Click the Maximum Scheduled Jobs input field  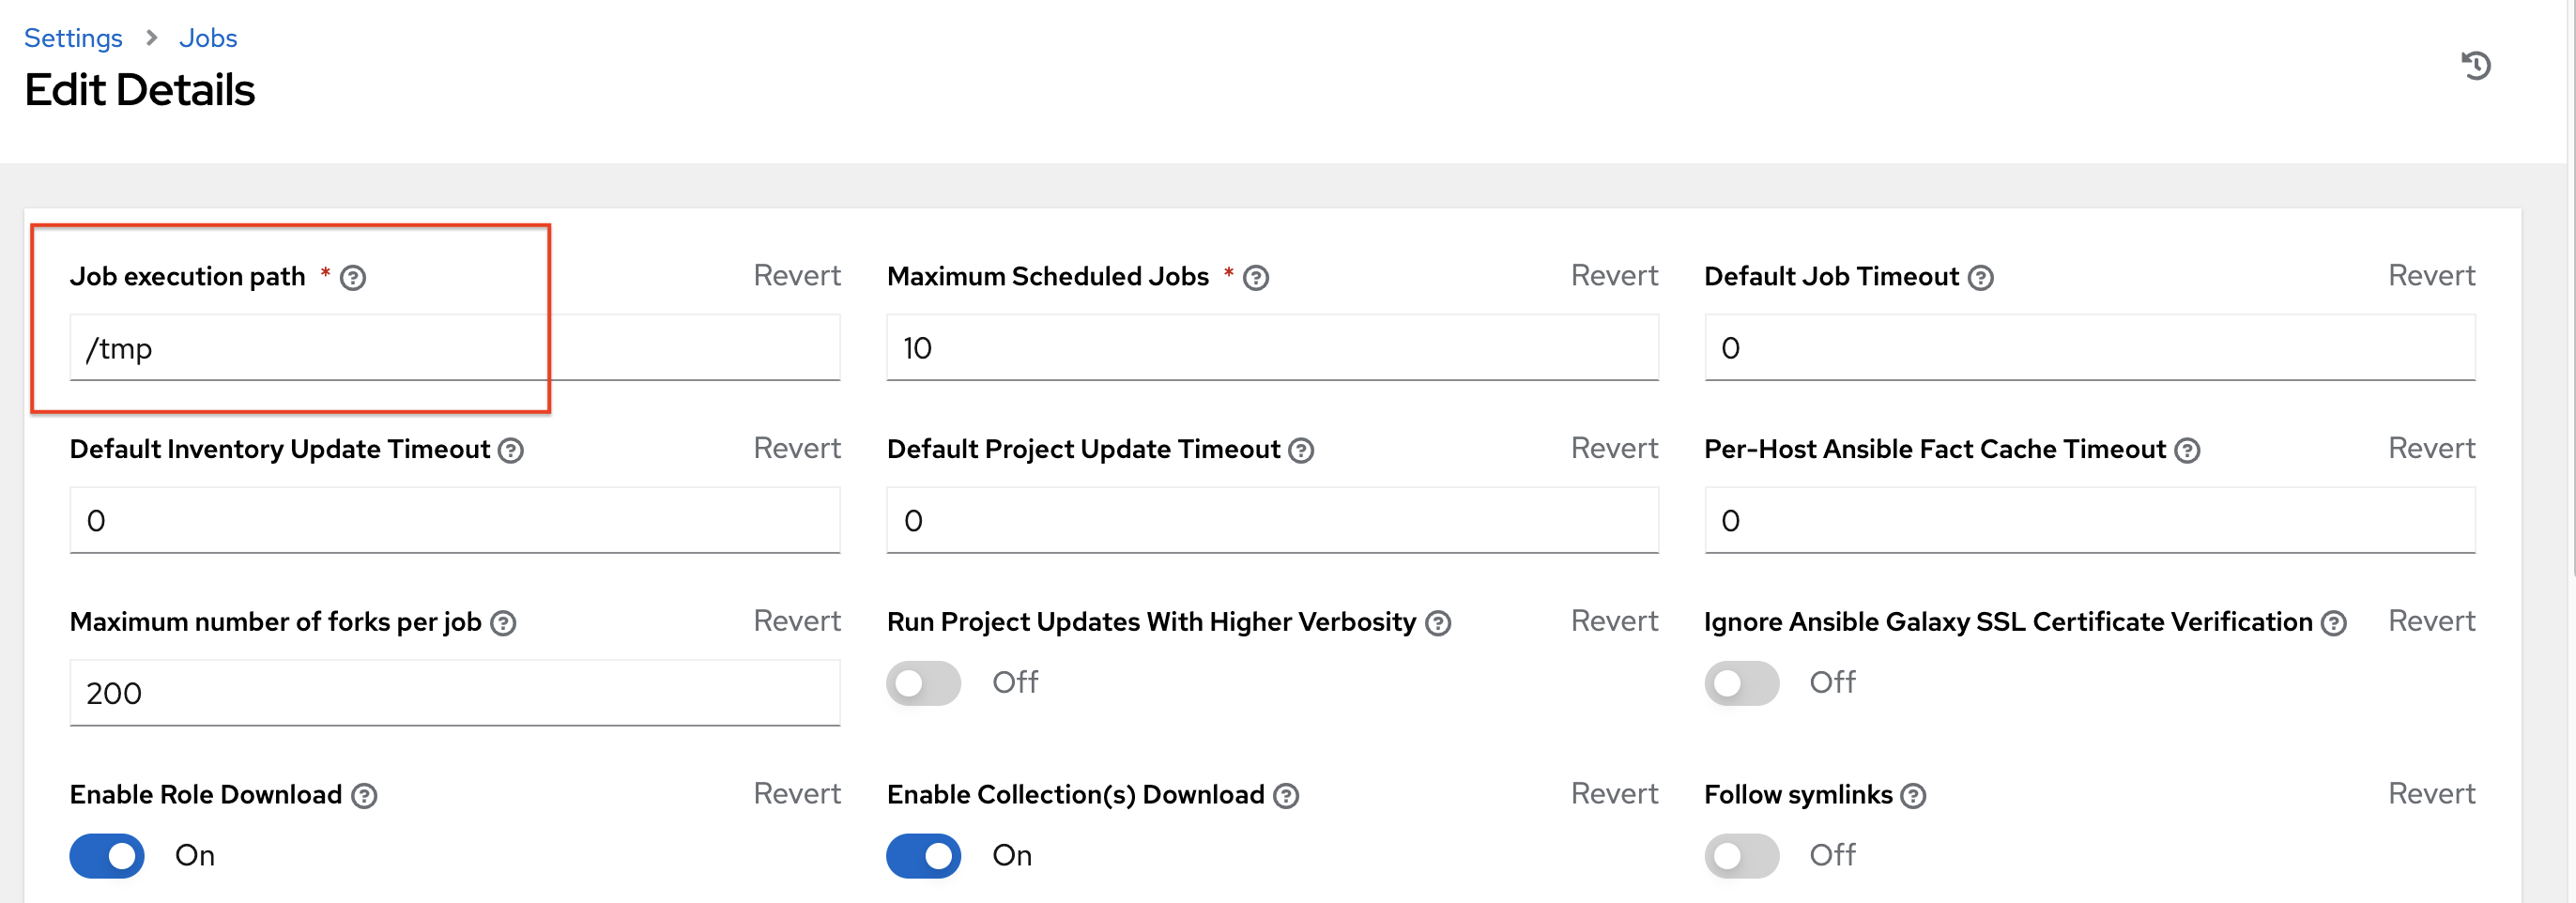coord(1272,348)
